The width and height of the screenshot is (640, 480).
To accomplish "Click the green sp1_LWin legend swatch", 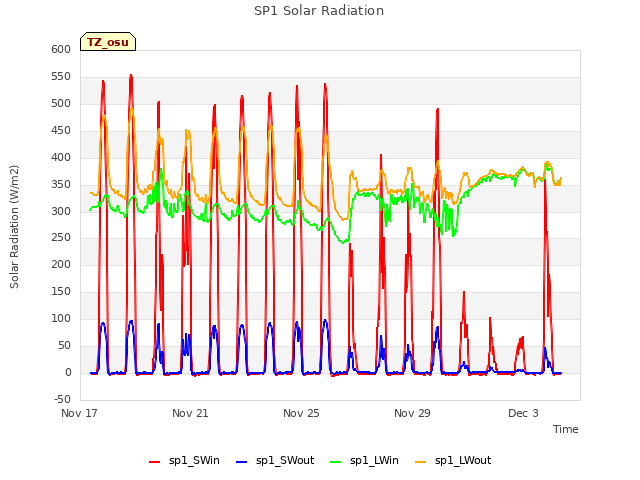I will pyautogui.click(x=336, y=462).
